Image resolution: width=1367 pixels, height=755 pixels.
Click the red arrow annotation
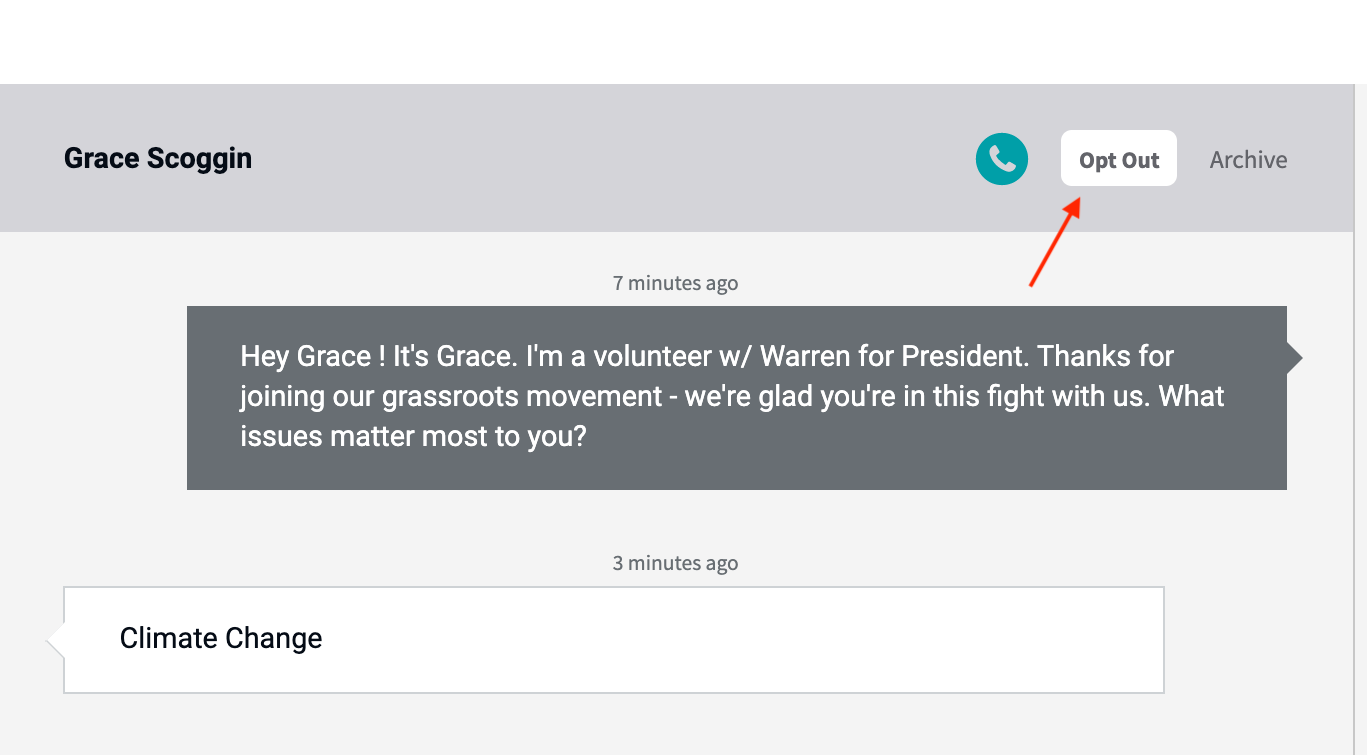1055,243
